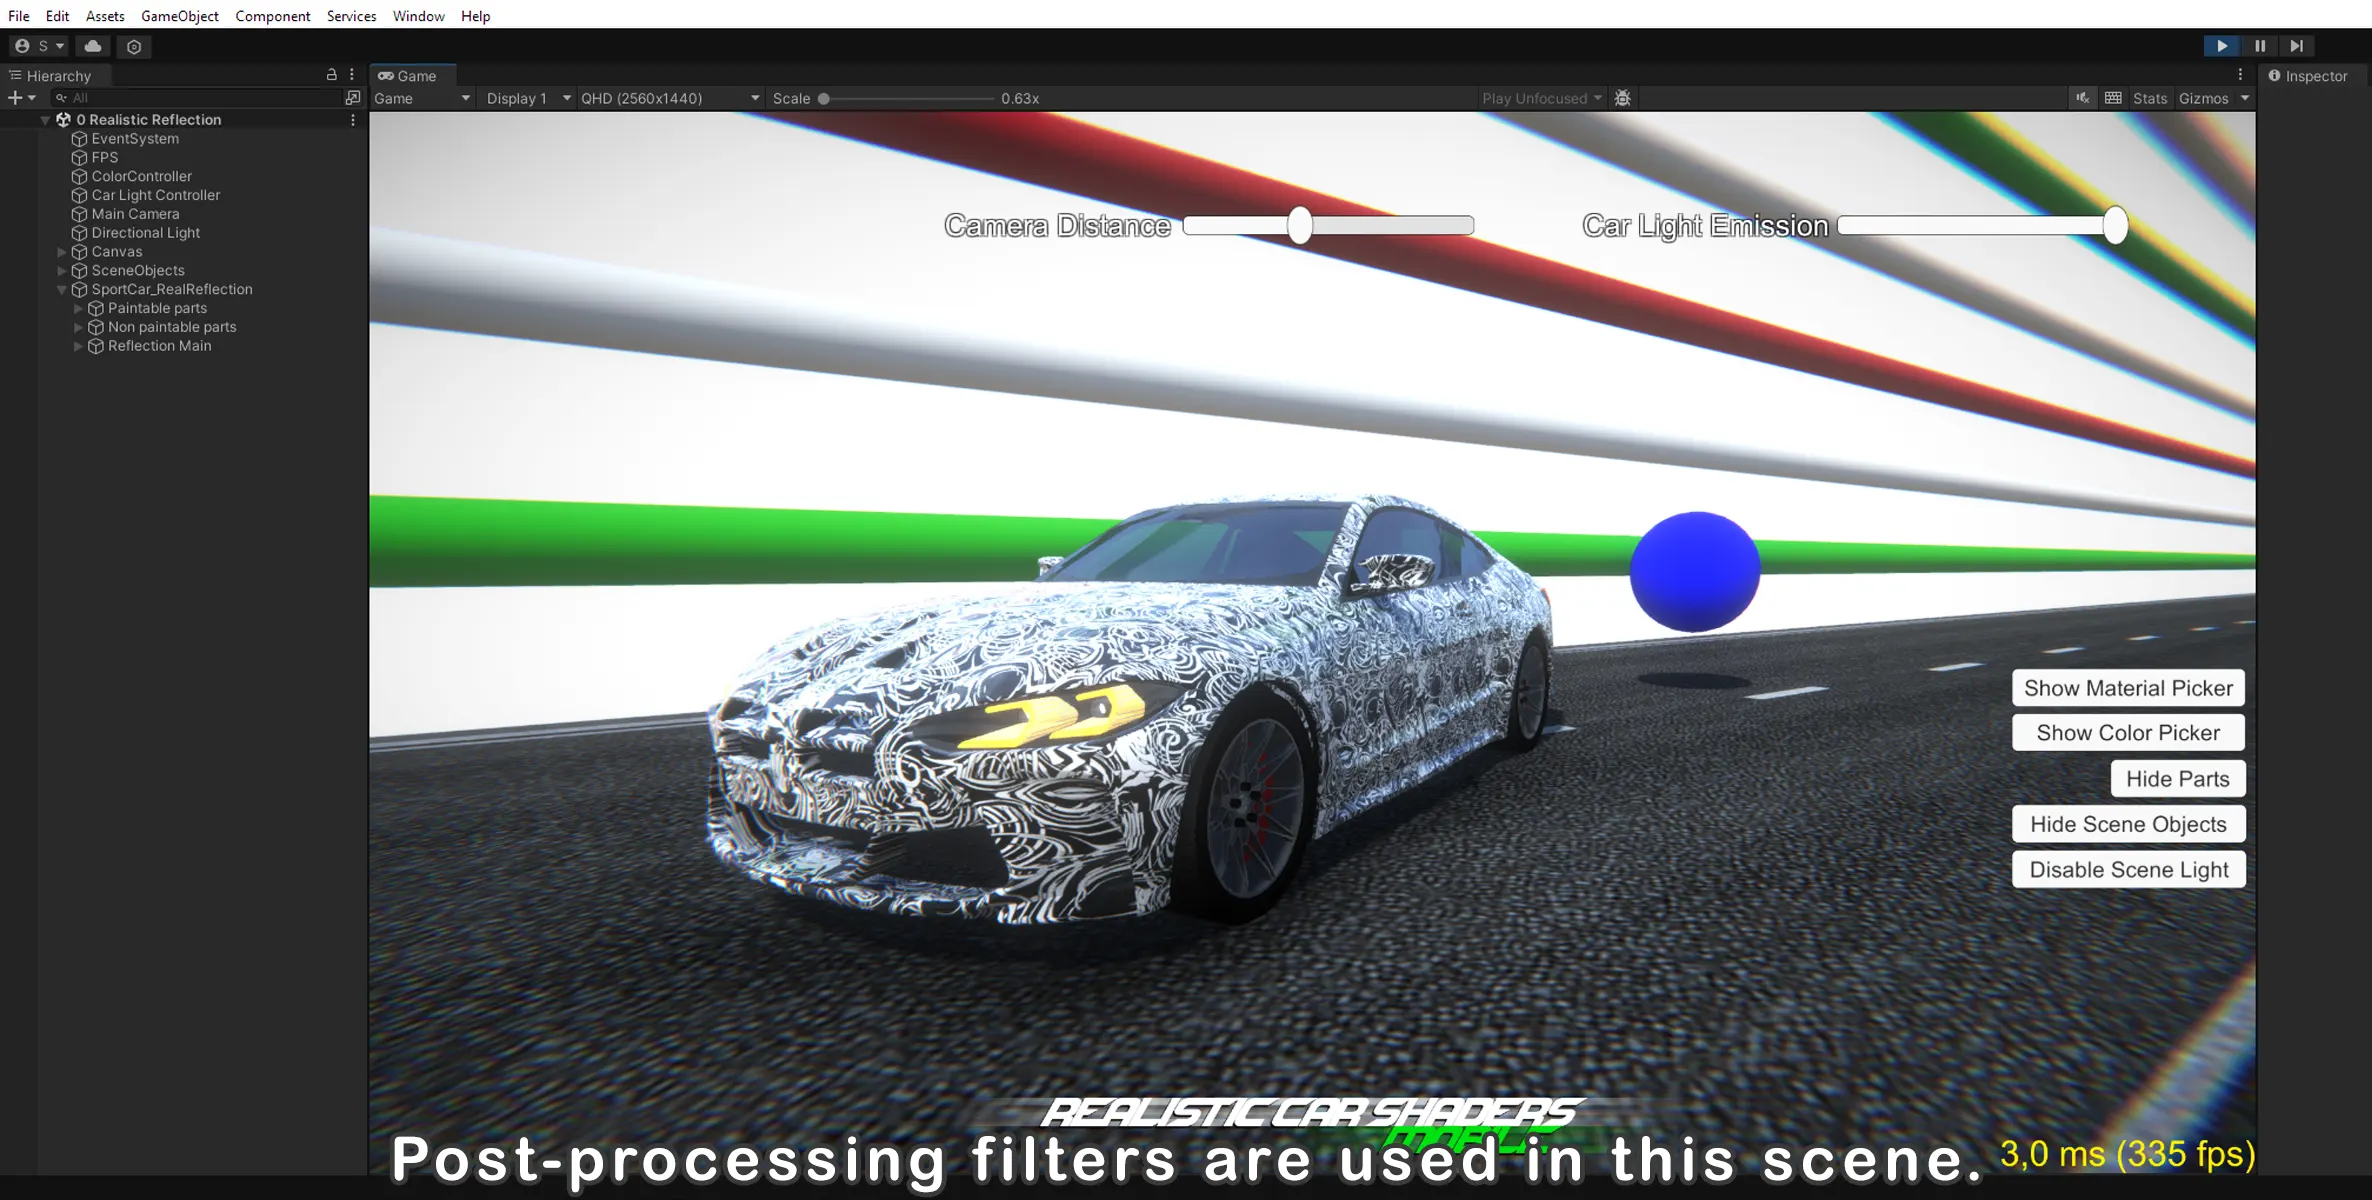Click the frame debugger bug icon

[1623, 98]
